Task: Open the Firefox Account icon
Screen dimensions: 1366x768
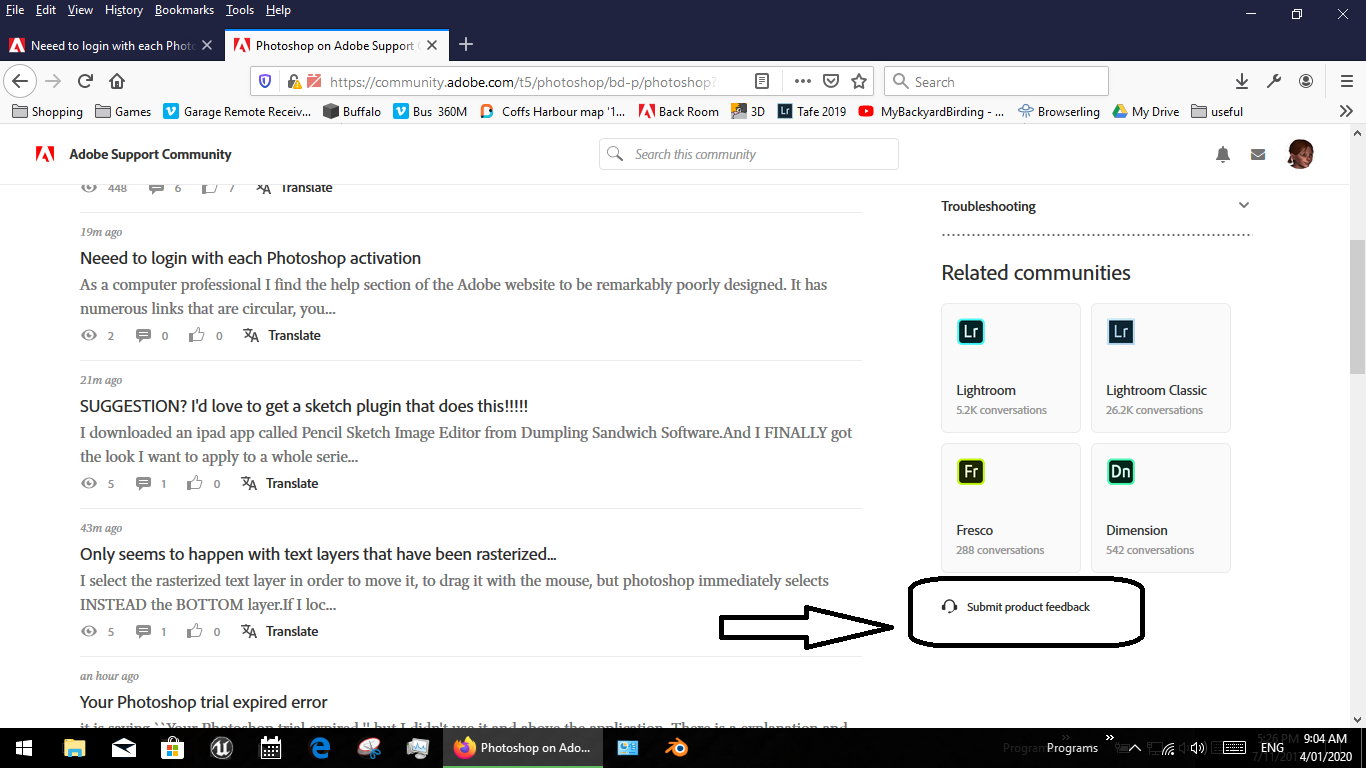Action: pos(1306,81)
